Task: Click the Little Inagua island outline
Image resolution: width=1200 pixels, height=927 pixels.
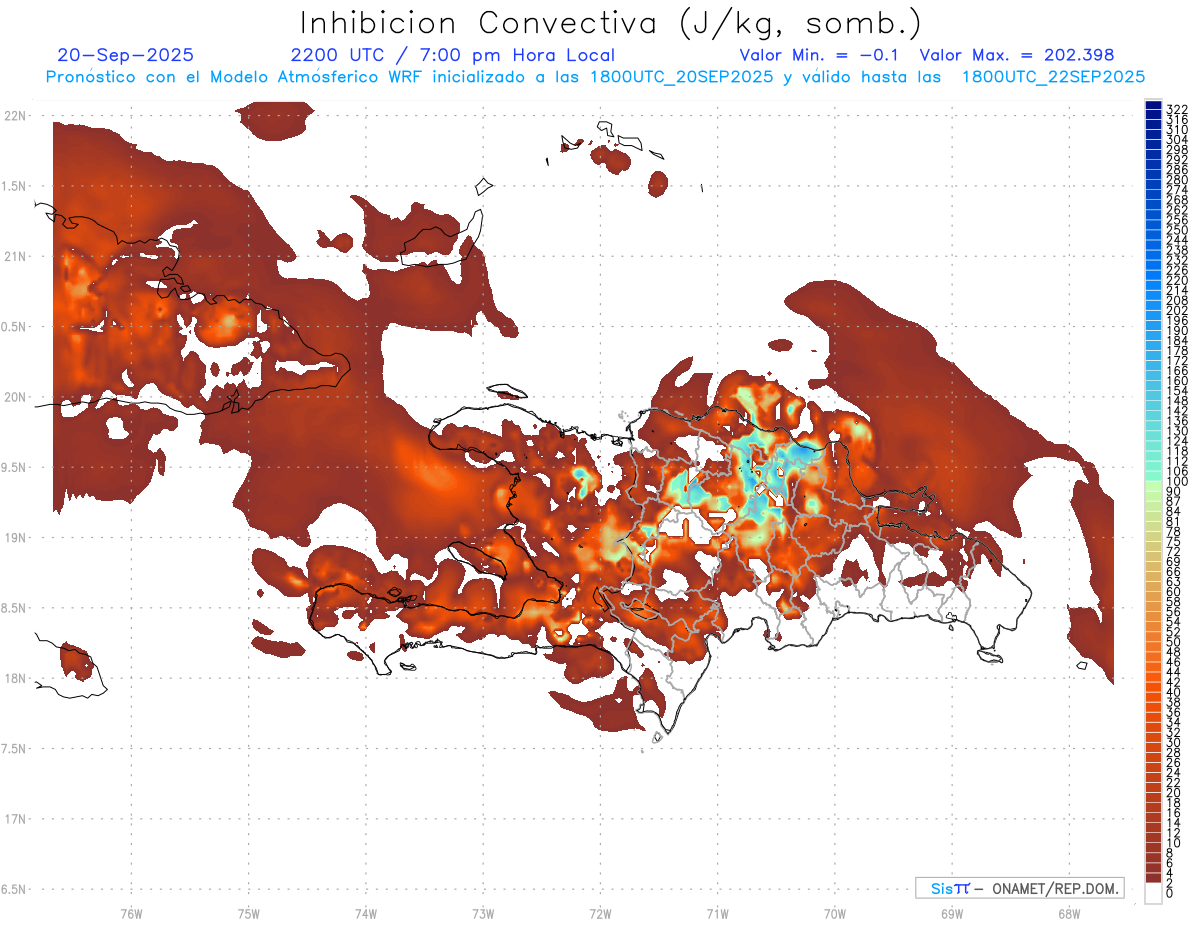Action: pyautogui.click(x=484, y=186)
